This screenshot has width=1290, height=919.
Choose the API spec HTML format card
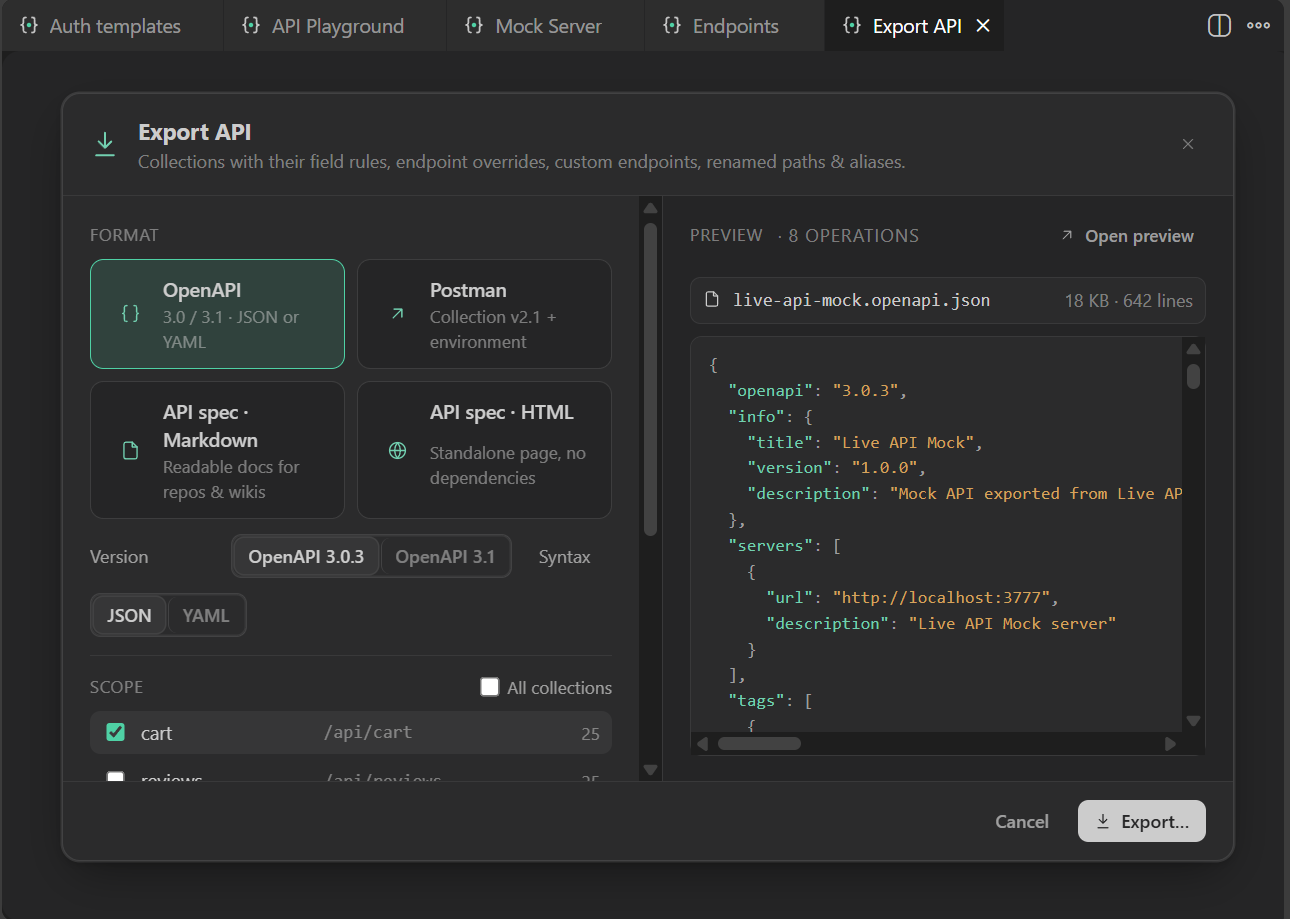tap(484, 450)
